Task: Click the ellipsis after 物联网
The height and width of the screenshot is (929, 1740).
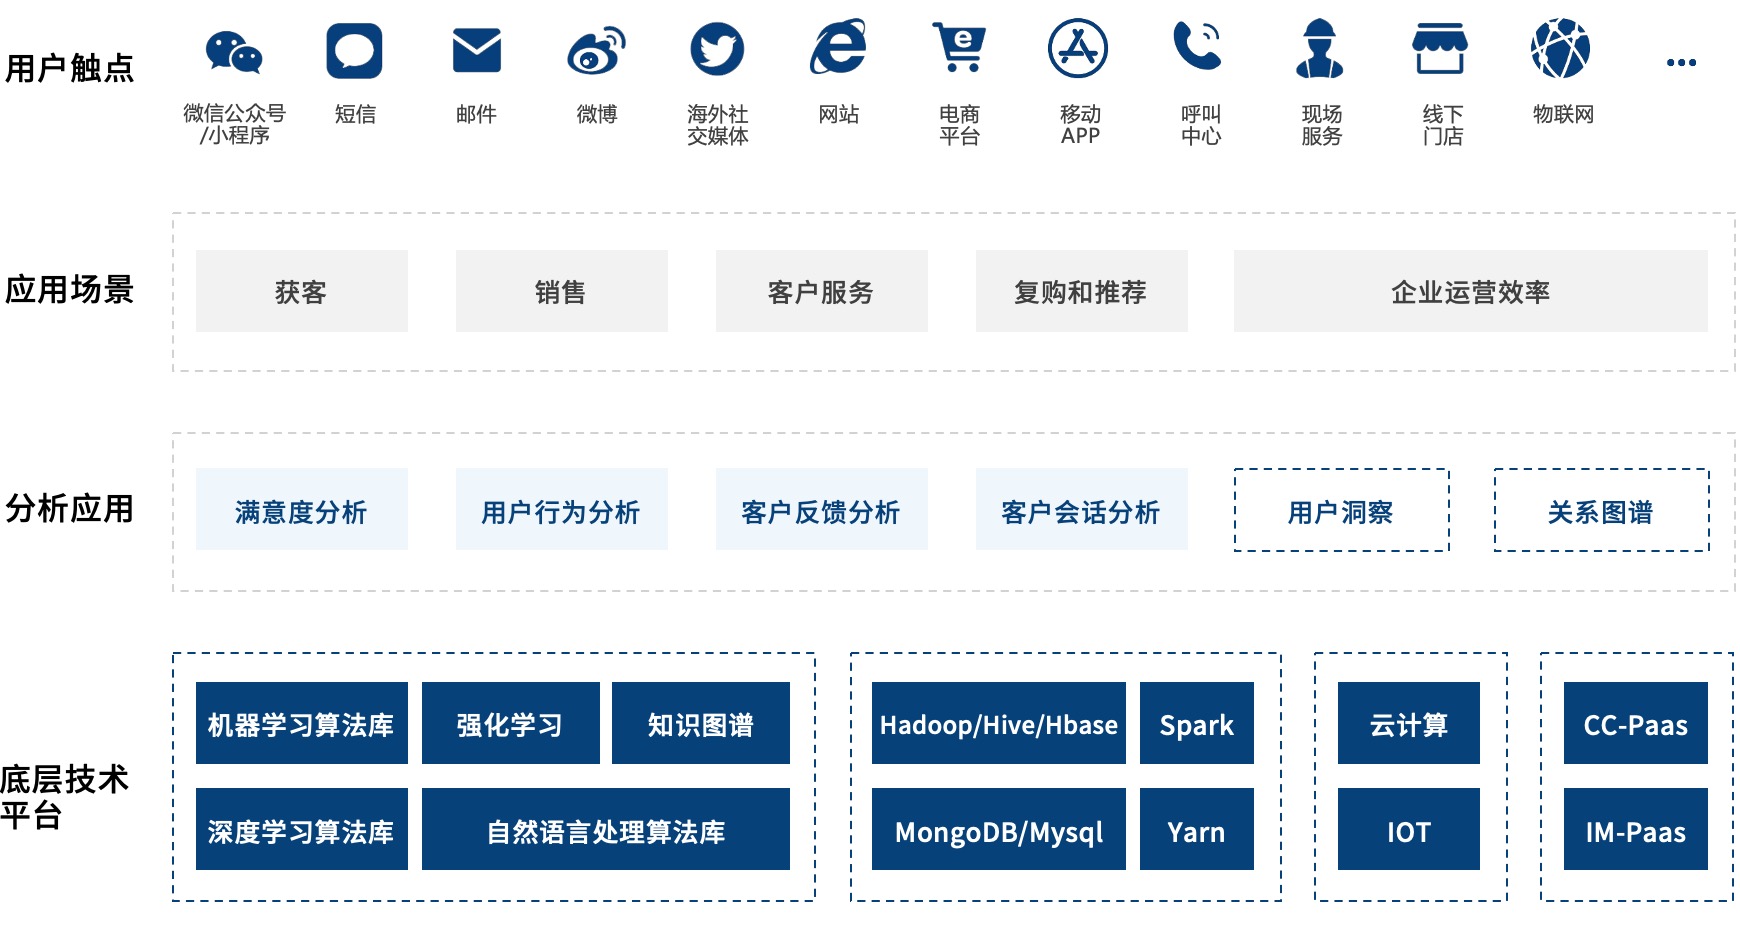Action: pos(1681,60)
